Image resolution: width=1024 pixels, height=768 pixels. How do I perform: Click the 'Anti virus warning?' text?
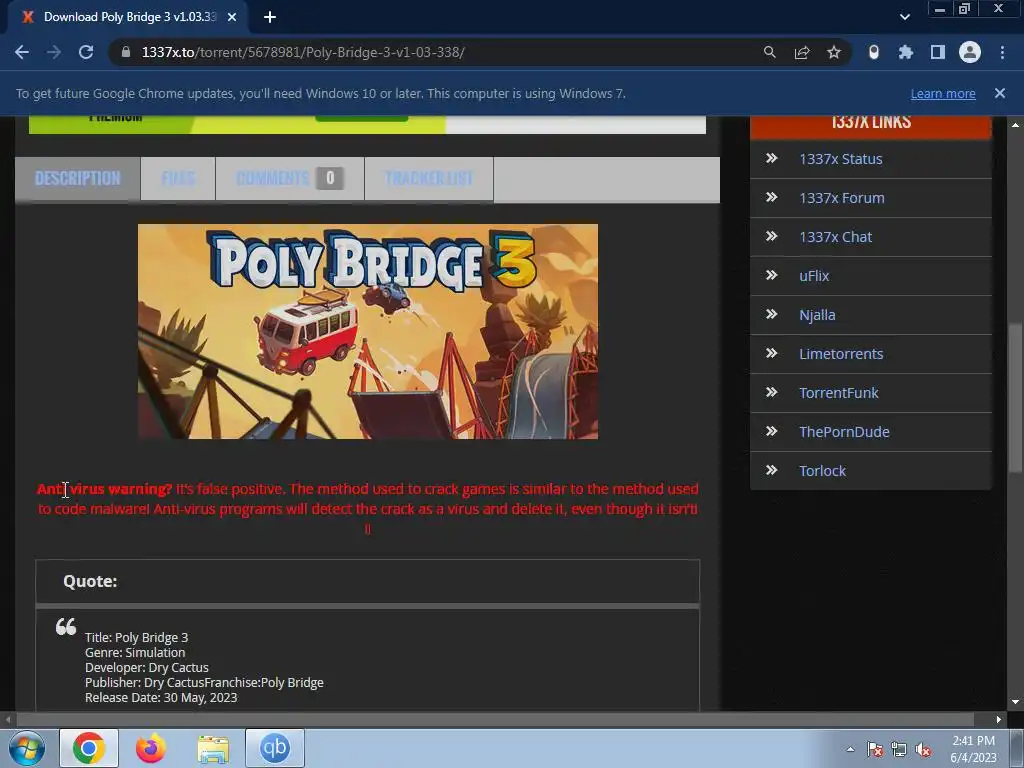coord(104,489)
